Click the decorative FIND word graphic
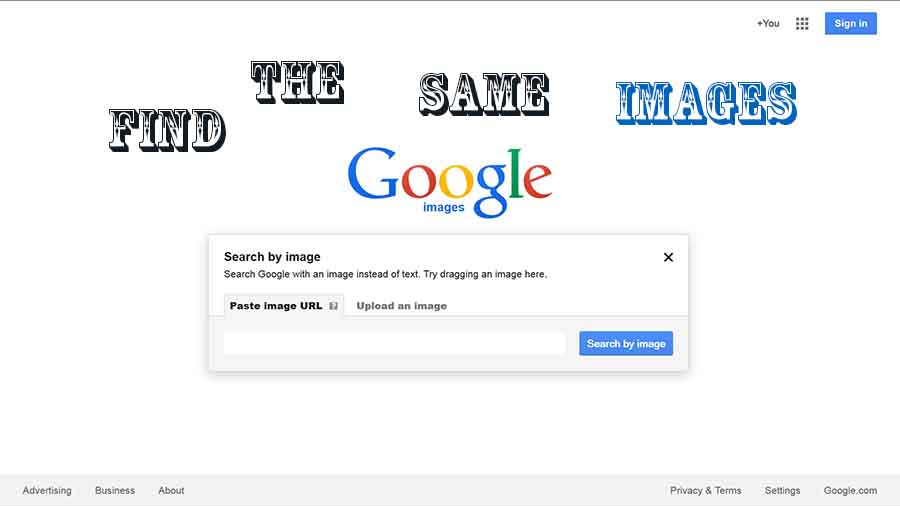Image resolution: width=900 pixels, height=506 pixels. tap(167, 130)
